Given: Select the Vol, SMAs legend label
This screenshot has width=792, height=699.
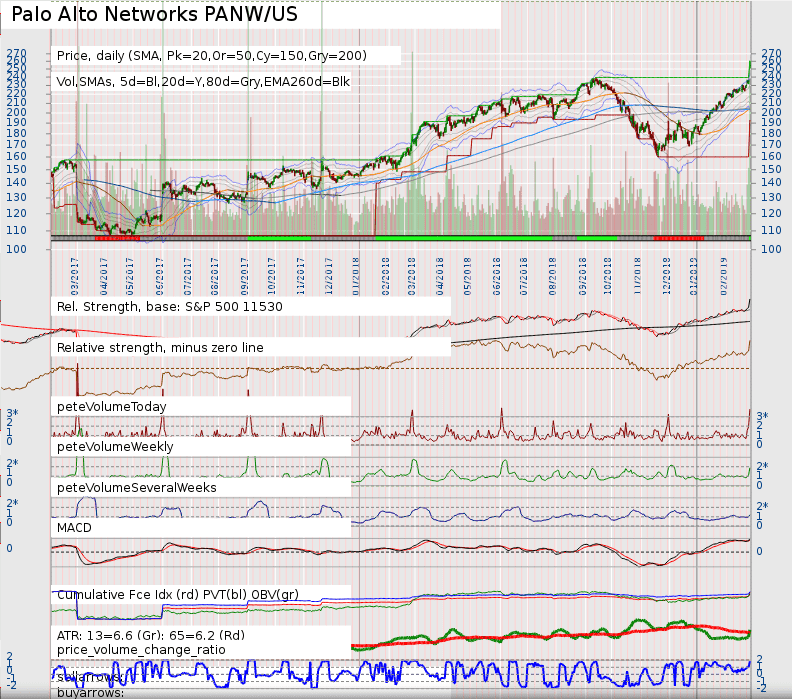Looking at the screenshot, I should [x=203, y=82].
